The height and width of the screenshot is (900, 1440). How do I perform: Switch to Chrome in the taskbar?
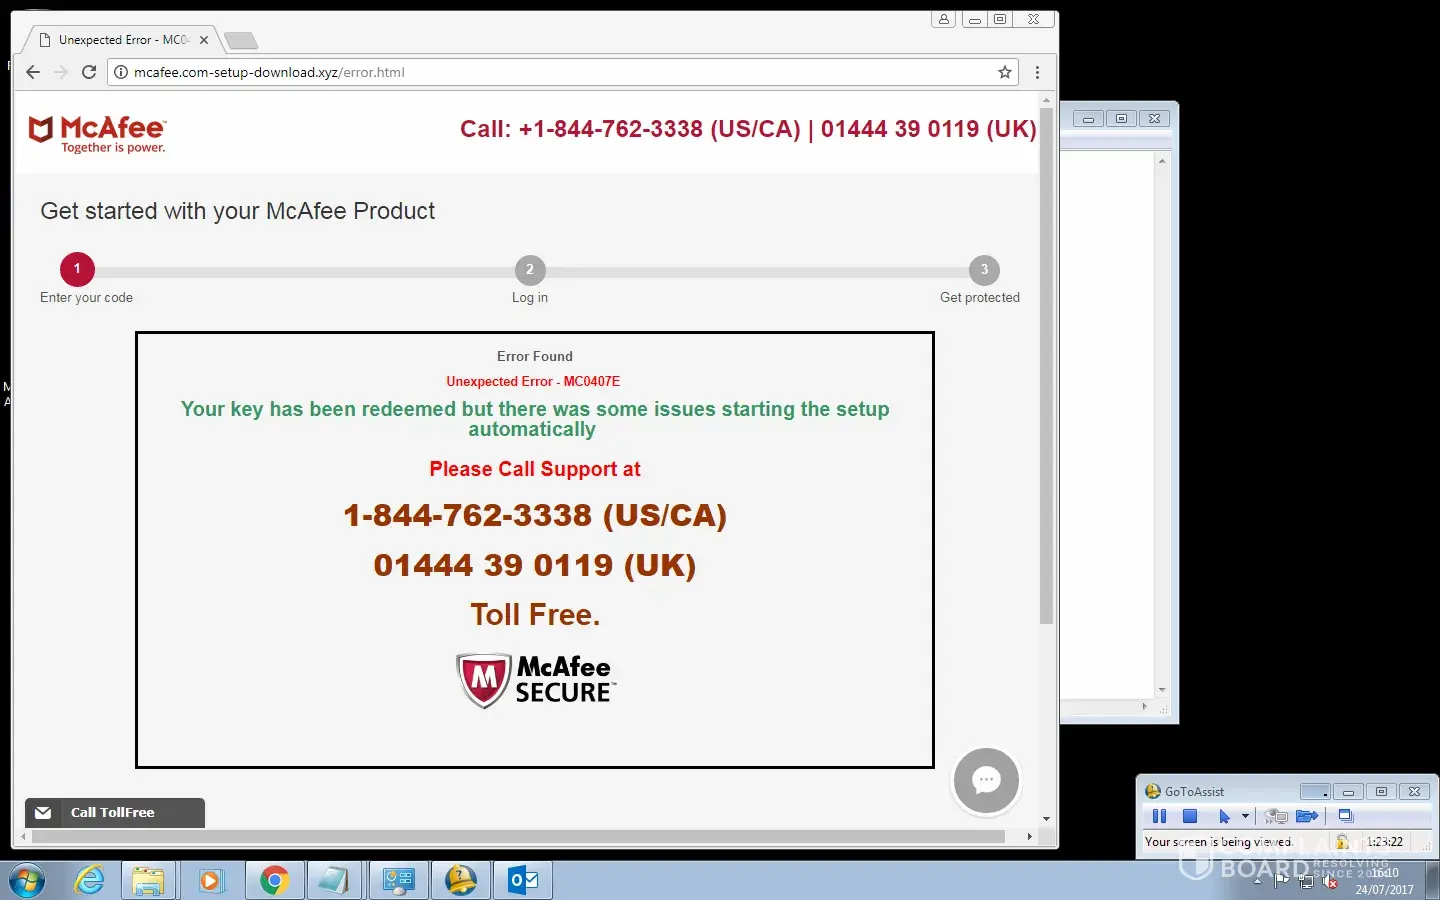click(x=274, y=881)
